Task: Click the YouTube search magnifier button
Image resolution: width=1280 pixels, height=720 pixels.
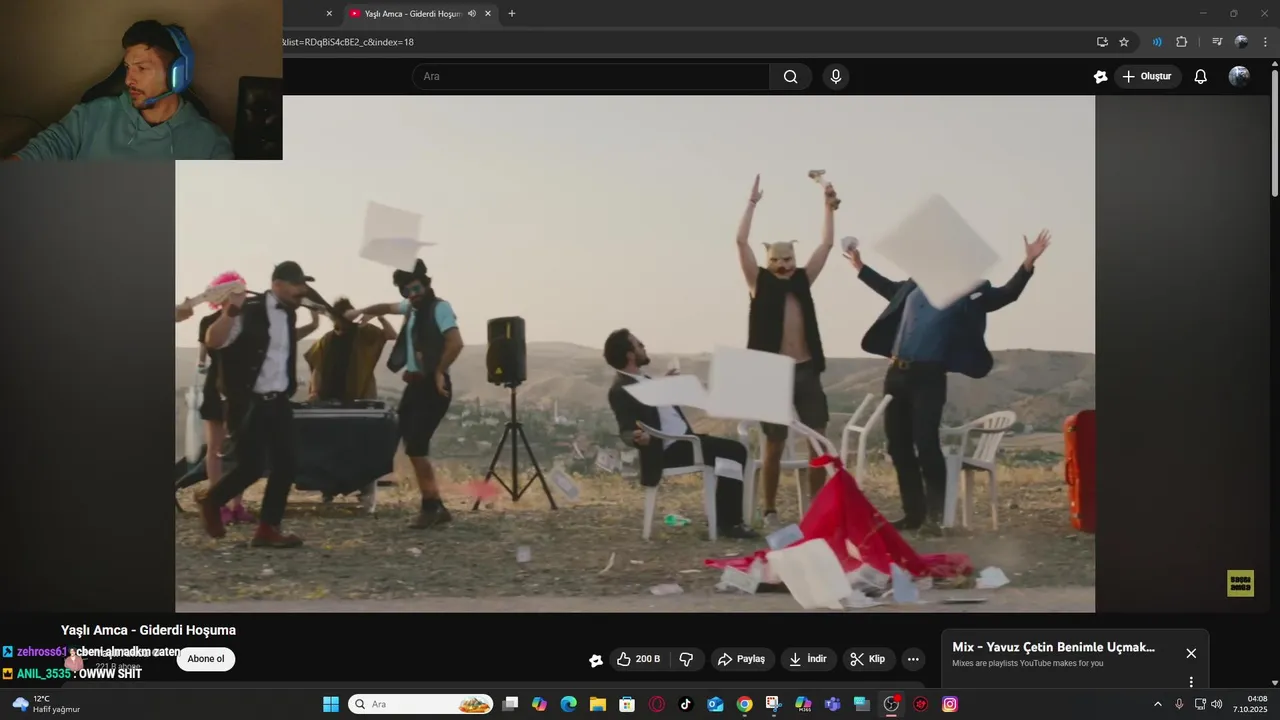Action: click(790, 77)
